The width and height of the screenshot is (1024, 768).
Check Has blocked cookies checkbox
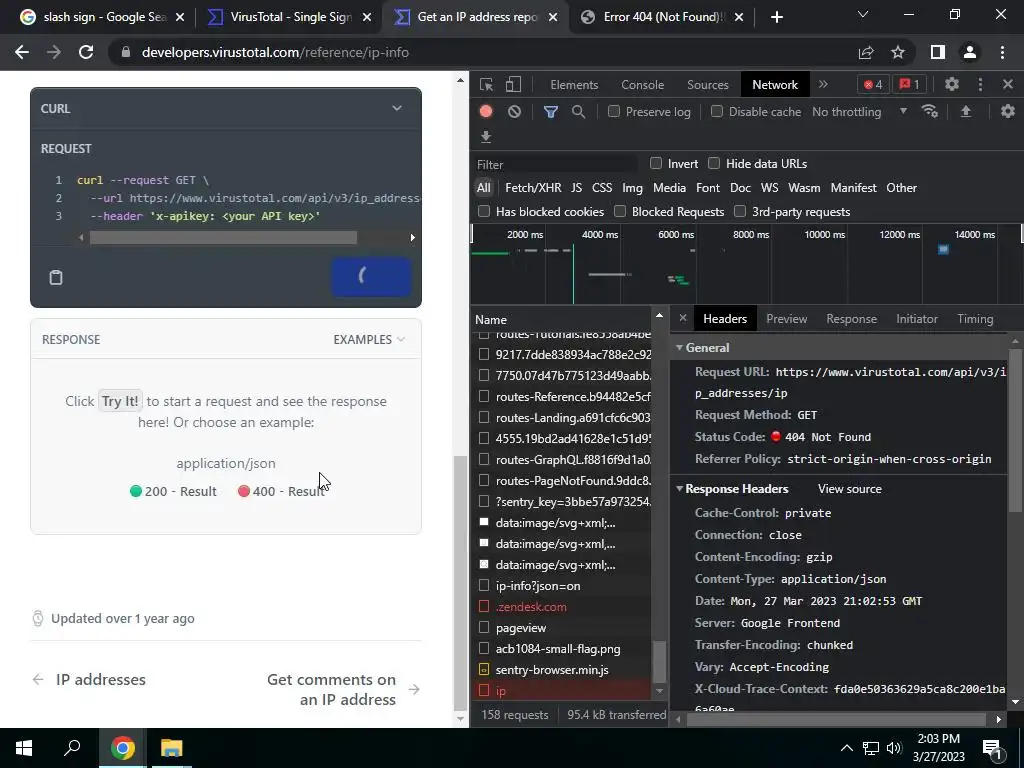click(x=484, y=211)
